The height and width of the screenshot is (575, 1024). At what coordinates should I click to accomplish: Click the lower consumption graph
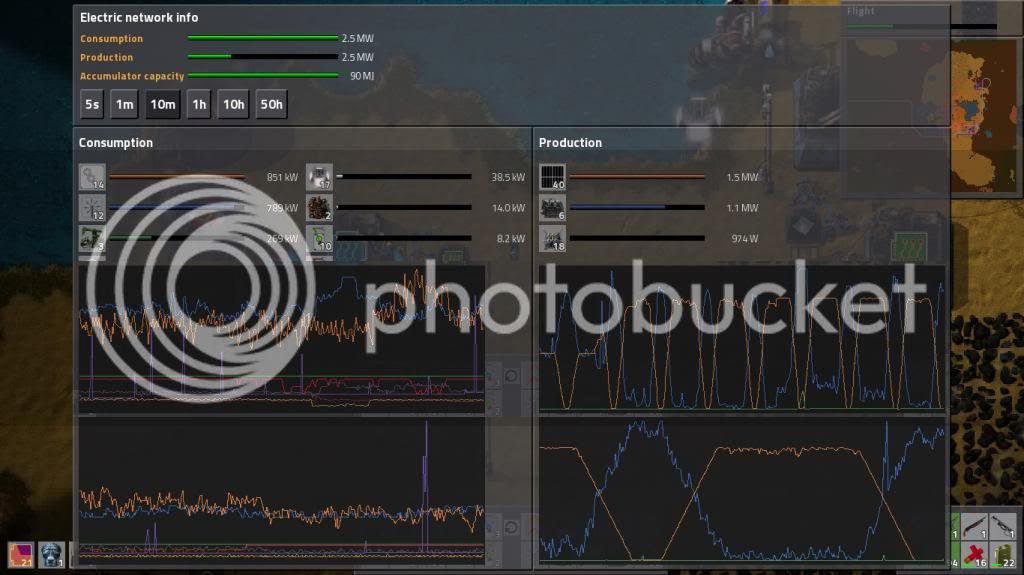coord(281,491)
